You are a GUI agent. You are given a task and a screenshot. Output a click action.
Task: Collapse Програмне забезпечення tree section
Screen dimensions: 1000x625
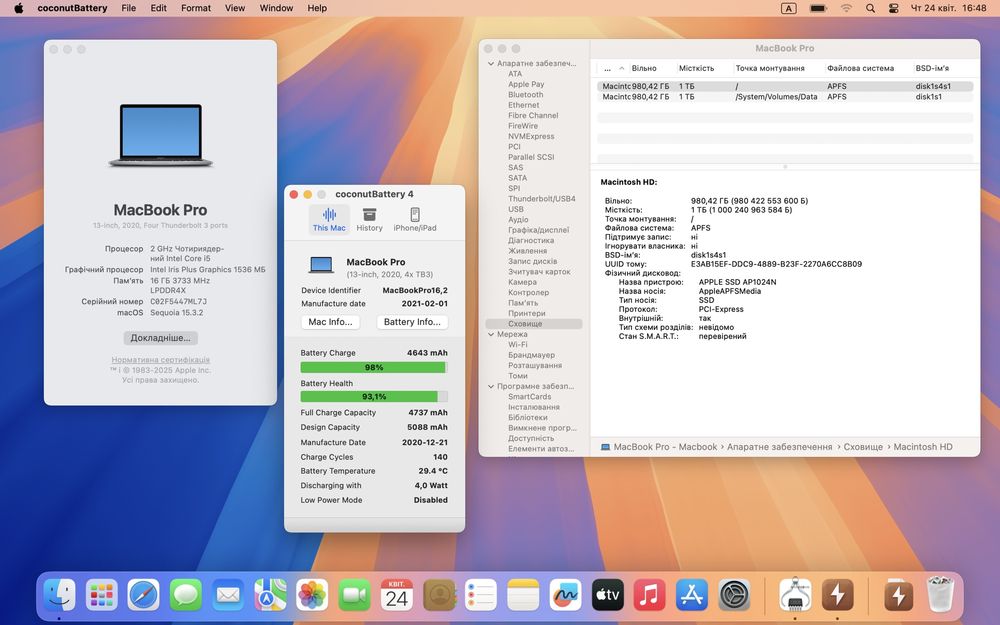[491, 386]
